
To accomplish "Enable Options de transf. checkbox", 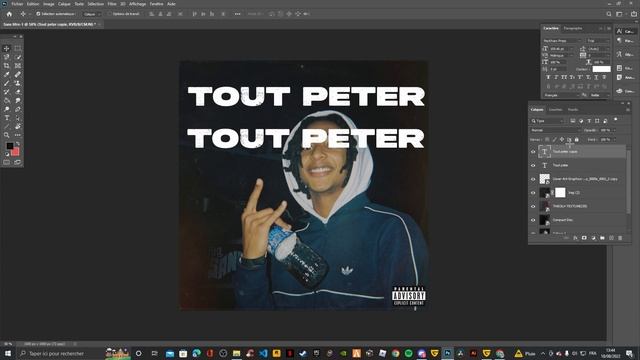I will point(109,14).
